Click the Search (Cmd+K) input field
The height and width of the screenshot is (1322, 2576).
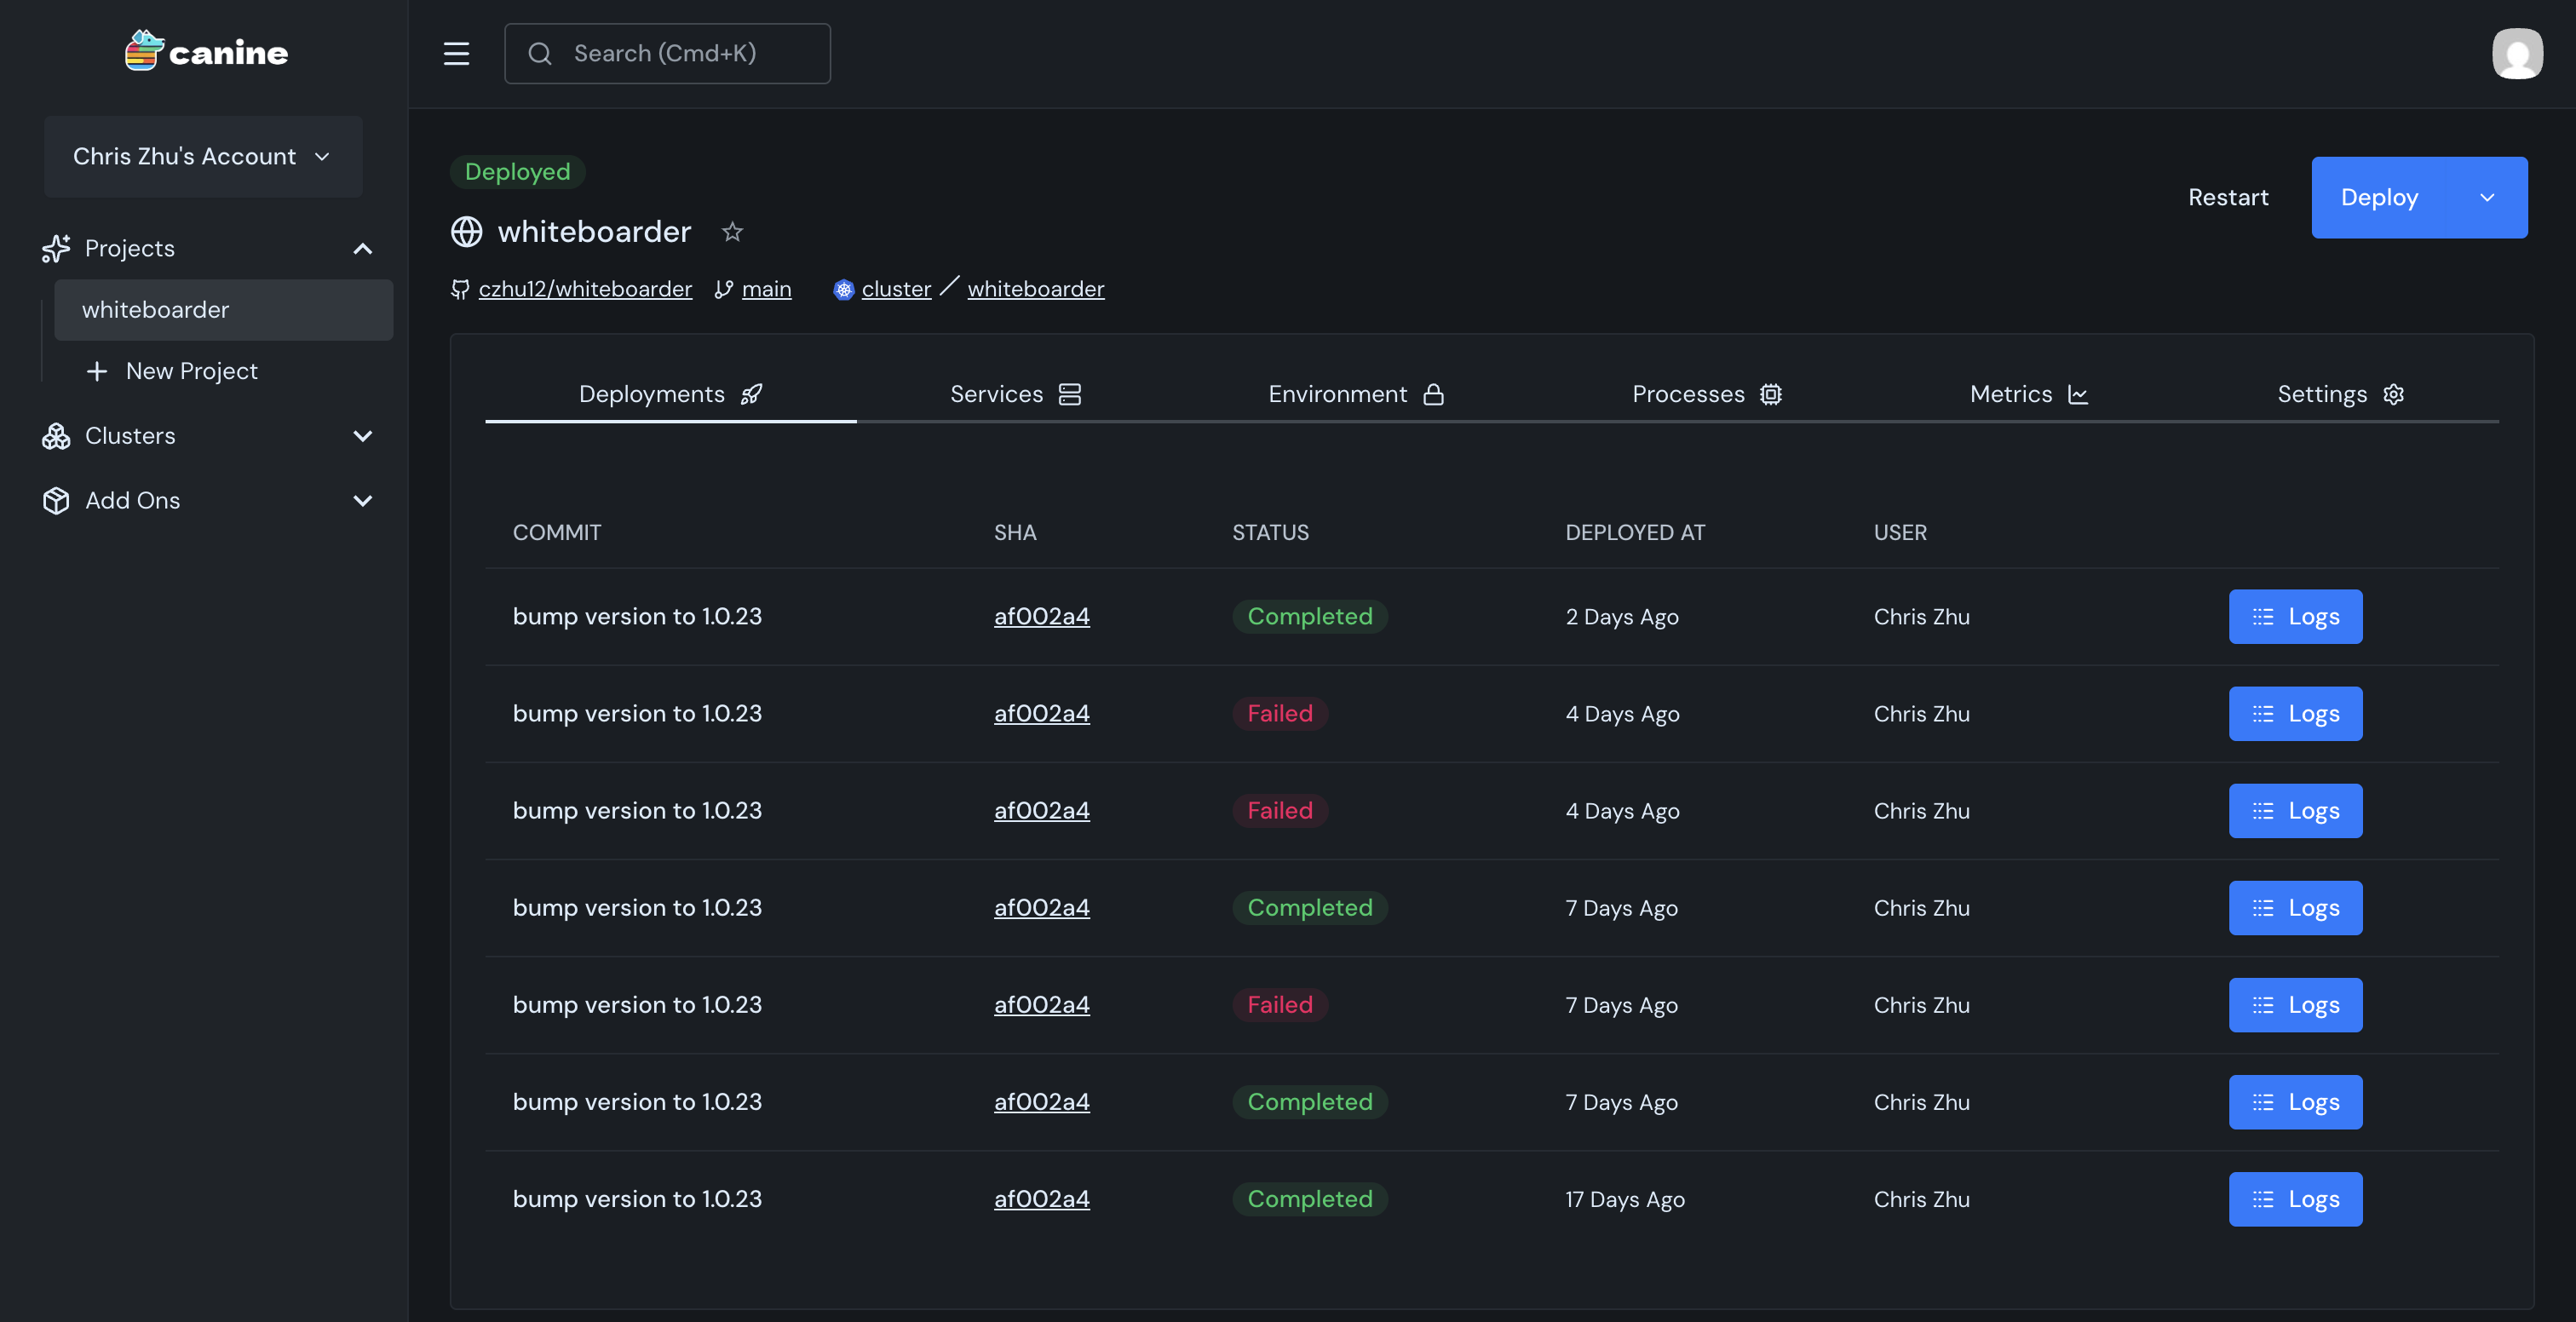tap(667, 54)
